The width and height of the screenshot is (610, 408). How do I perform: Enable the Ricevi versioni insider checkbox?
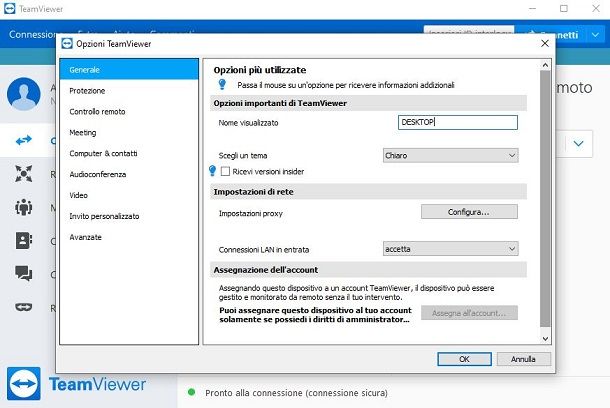(x=225, y=171)
